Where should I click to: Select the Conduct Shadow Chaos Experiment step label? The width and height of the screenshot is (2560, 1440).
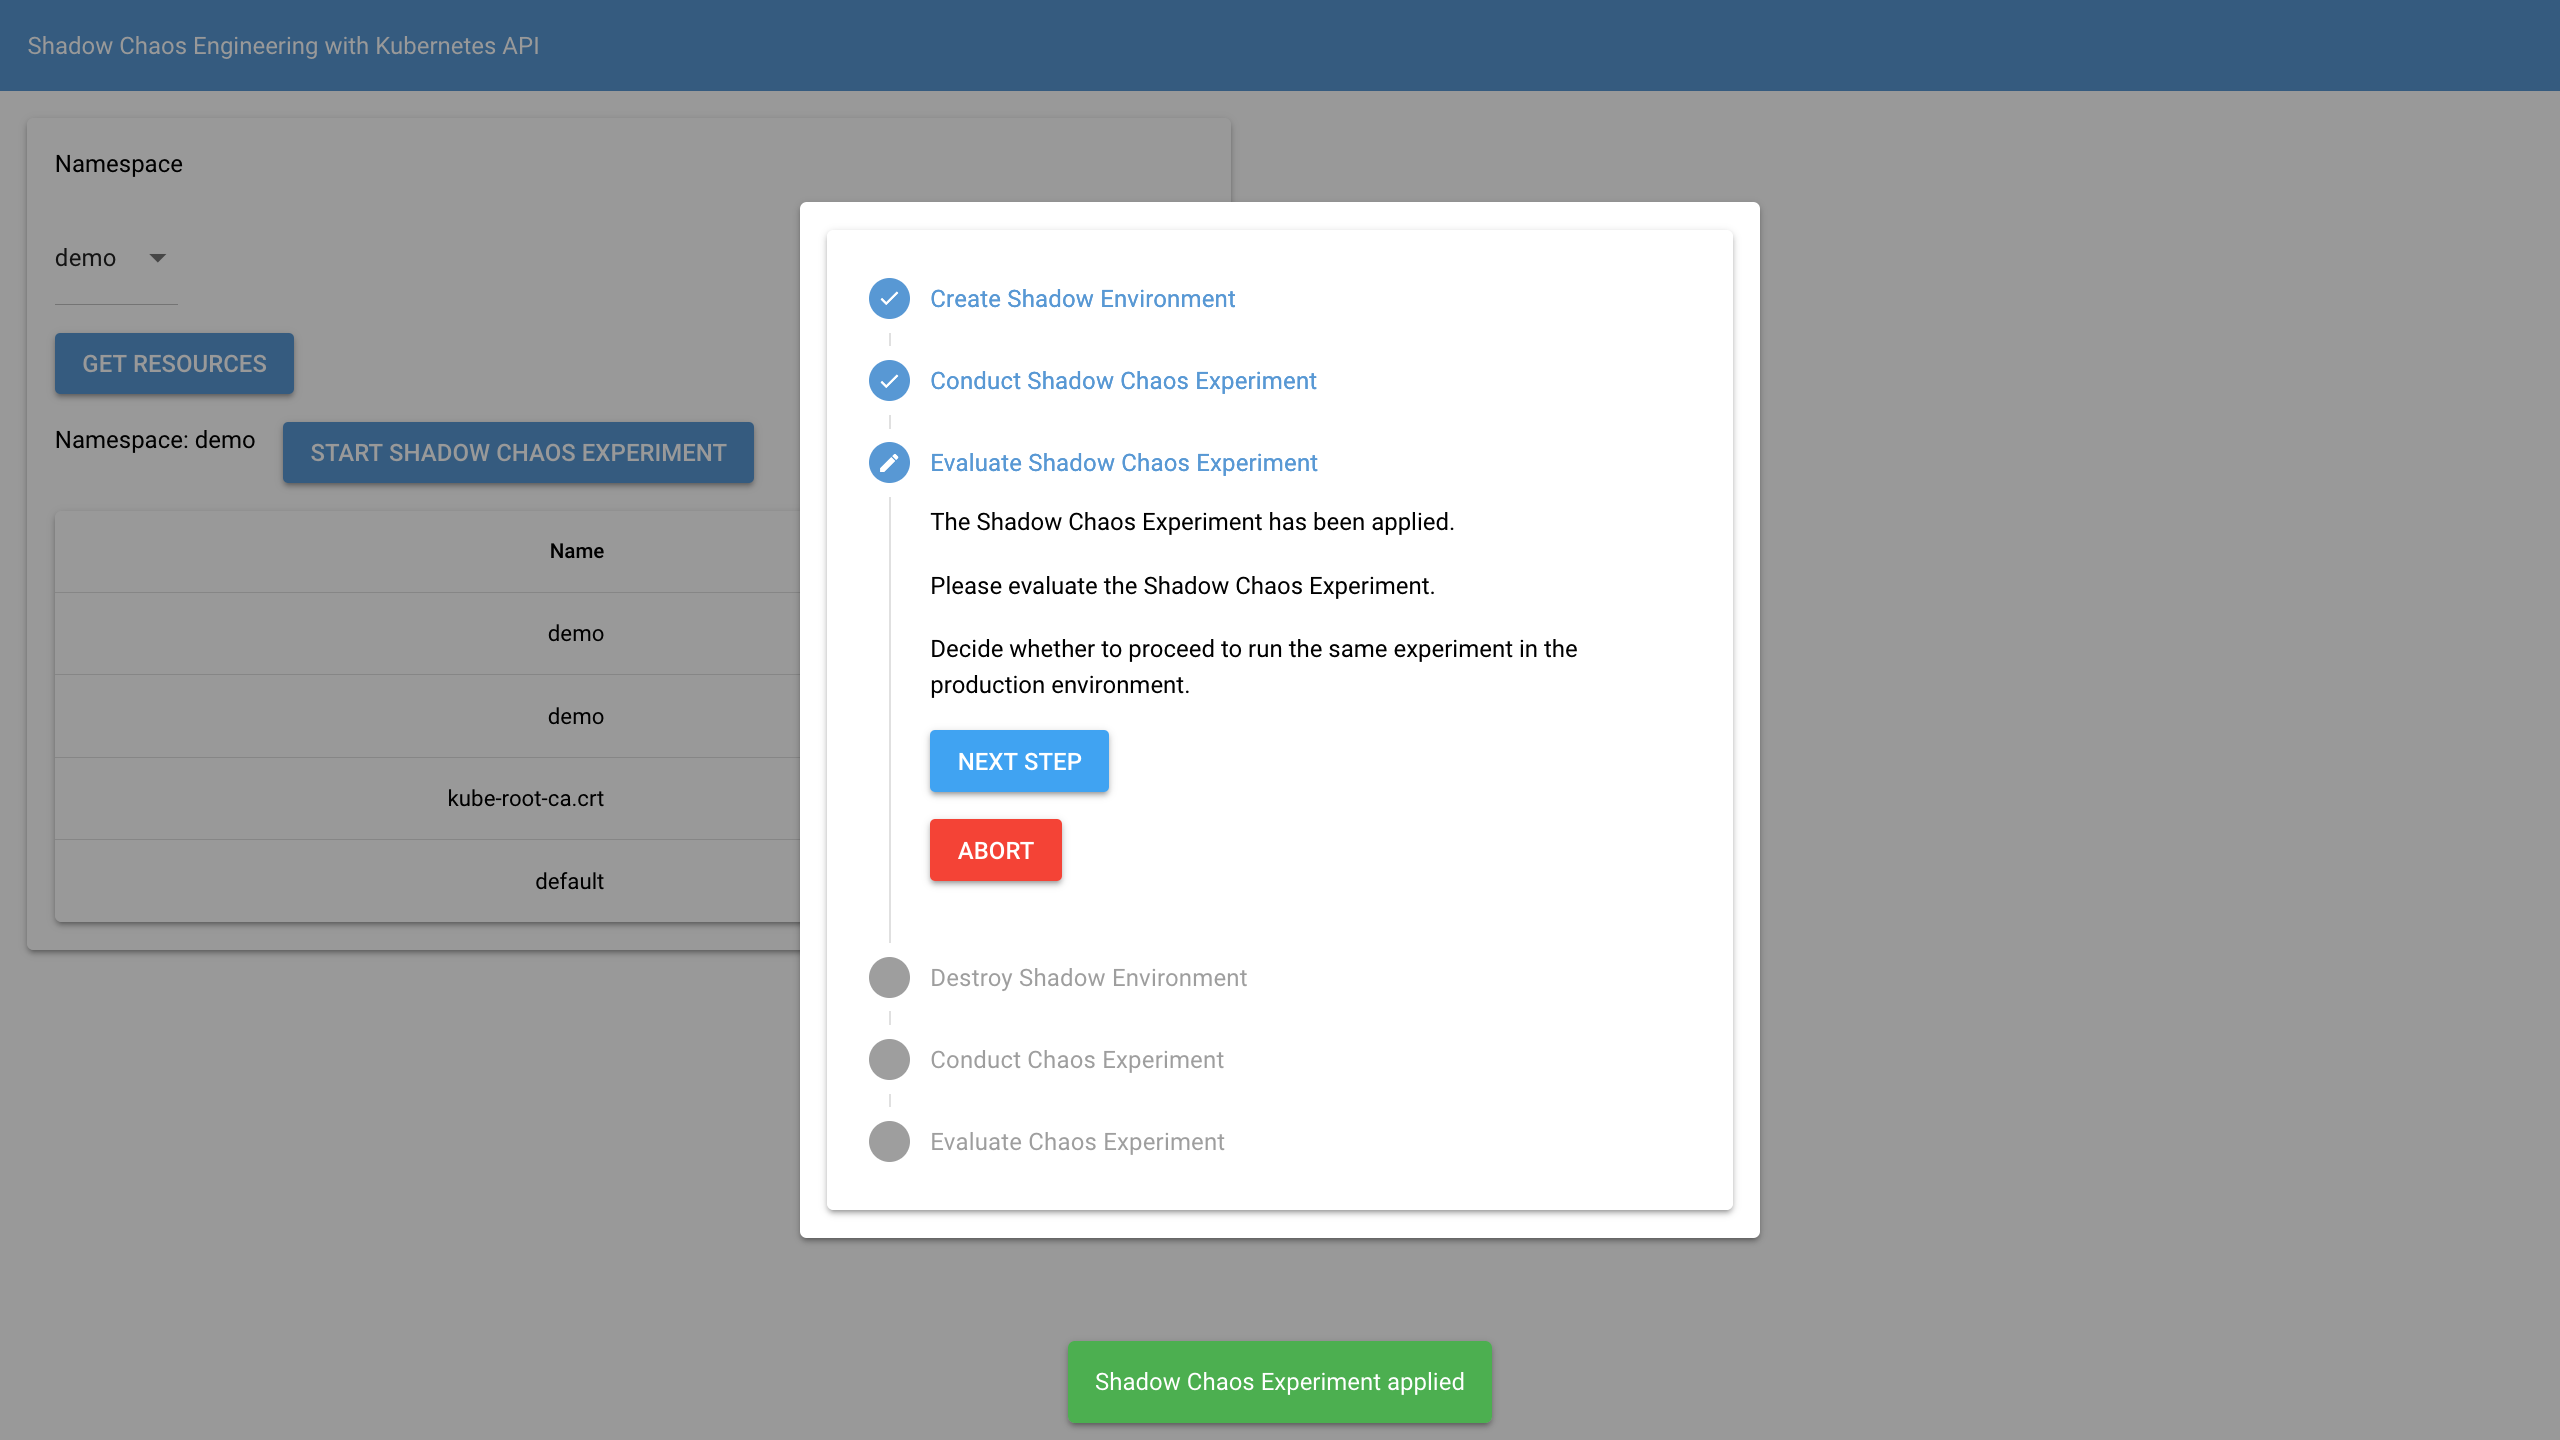coord(1122,380)
